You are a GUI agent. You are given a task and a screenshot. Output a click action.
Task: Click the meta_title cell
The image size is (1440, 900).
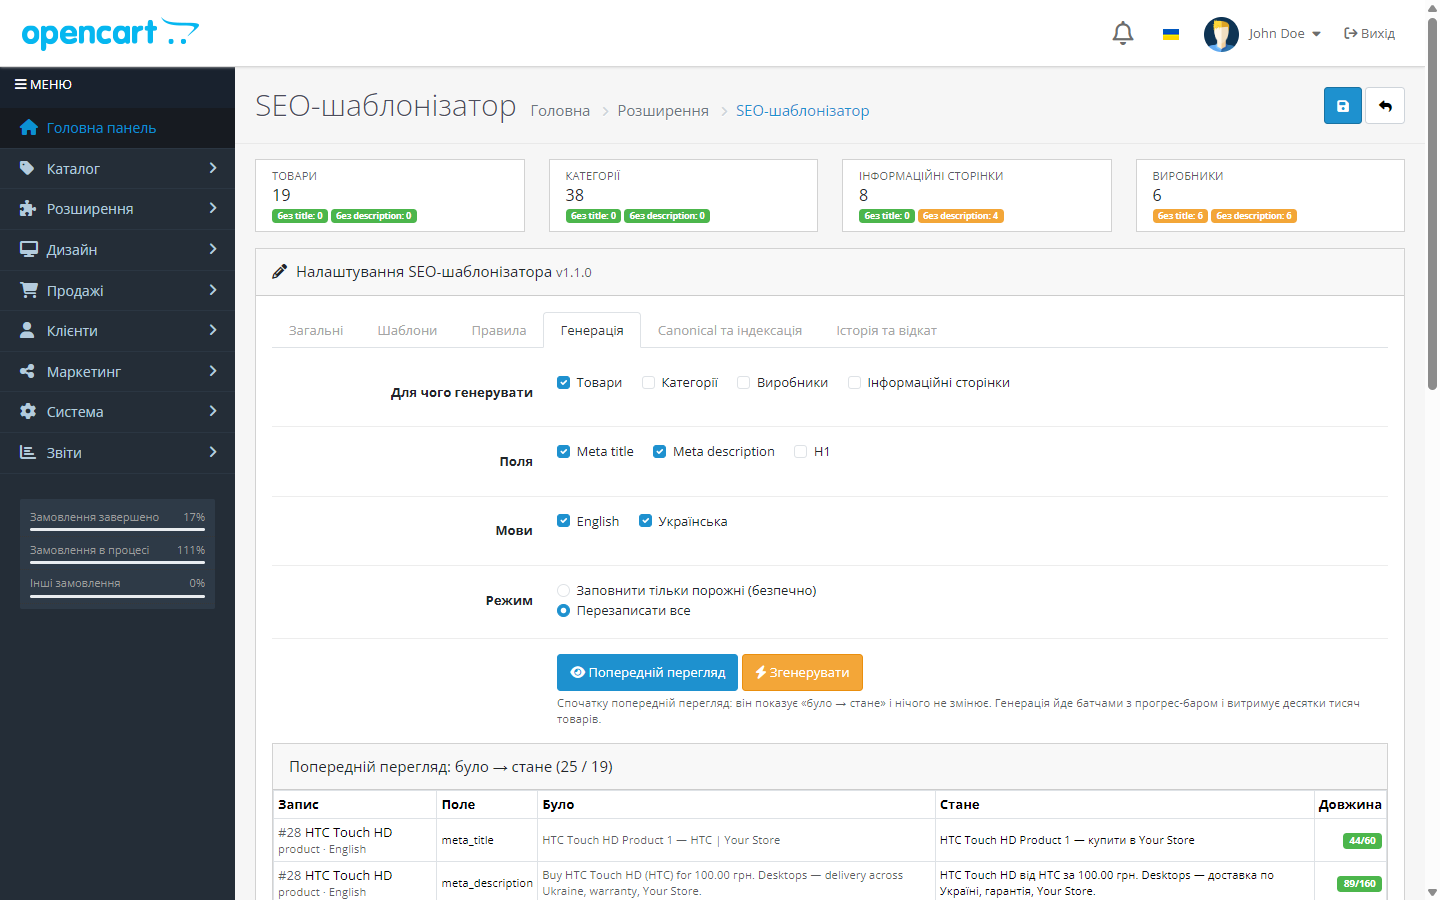486,840
